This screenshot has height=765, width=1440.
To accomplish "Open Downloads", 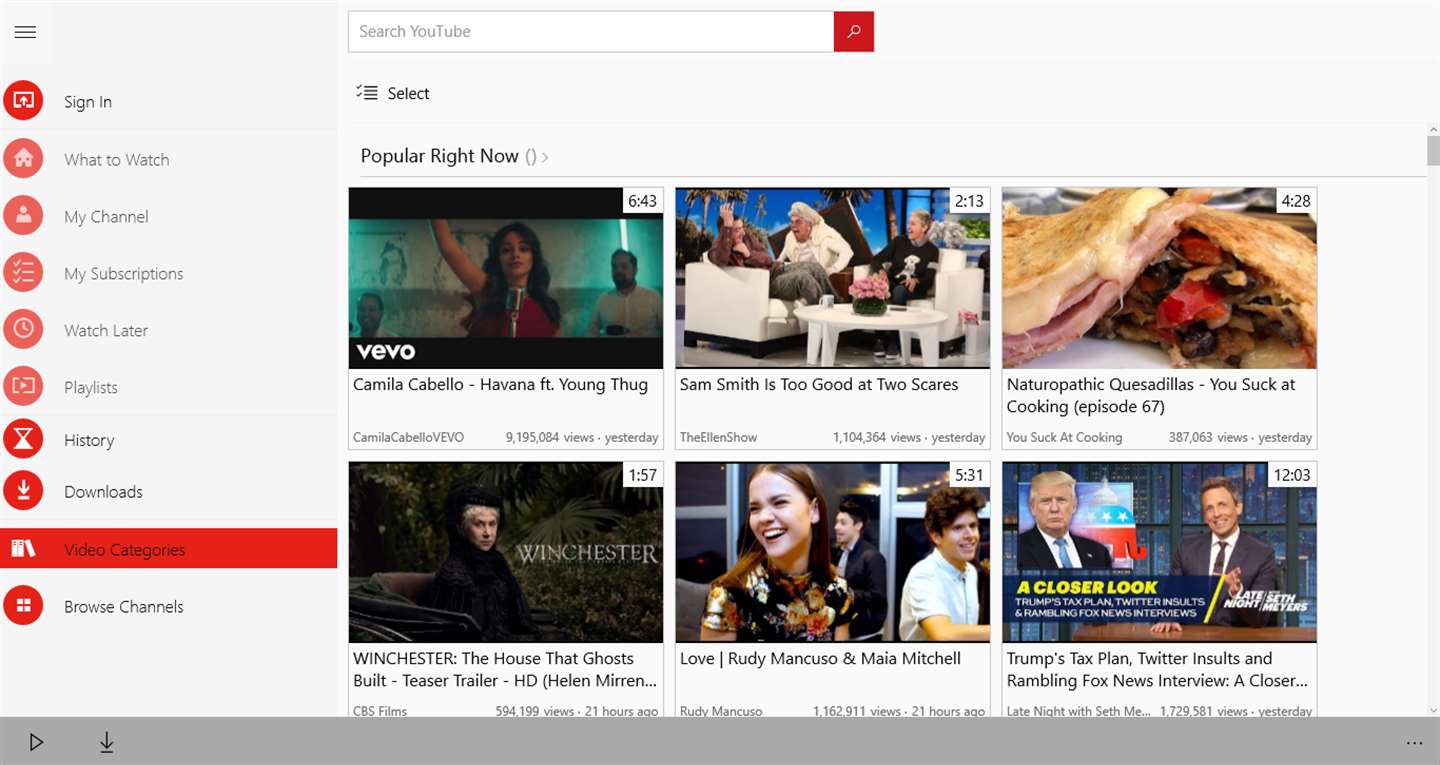I will (168, 491).
